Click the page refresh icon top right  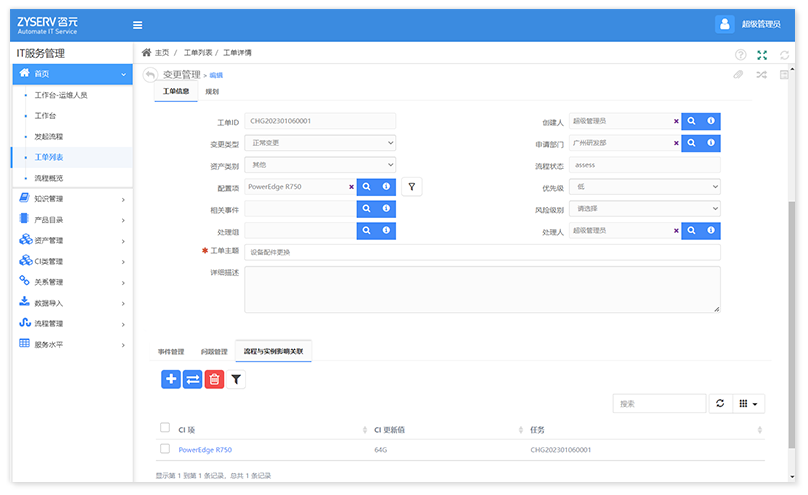pos(784,55)
